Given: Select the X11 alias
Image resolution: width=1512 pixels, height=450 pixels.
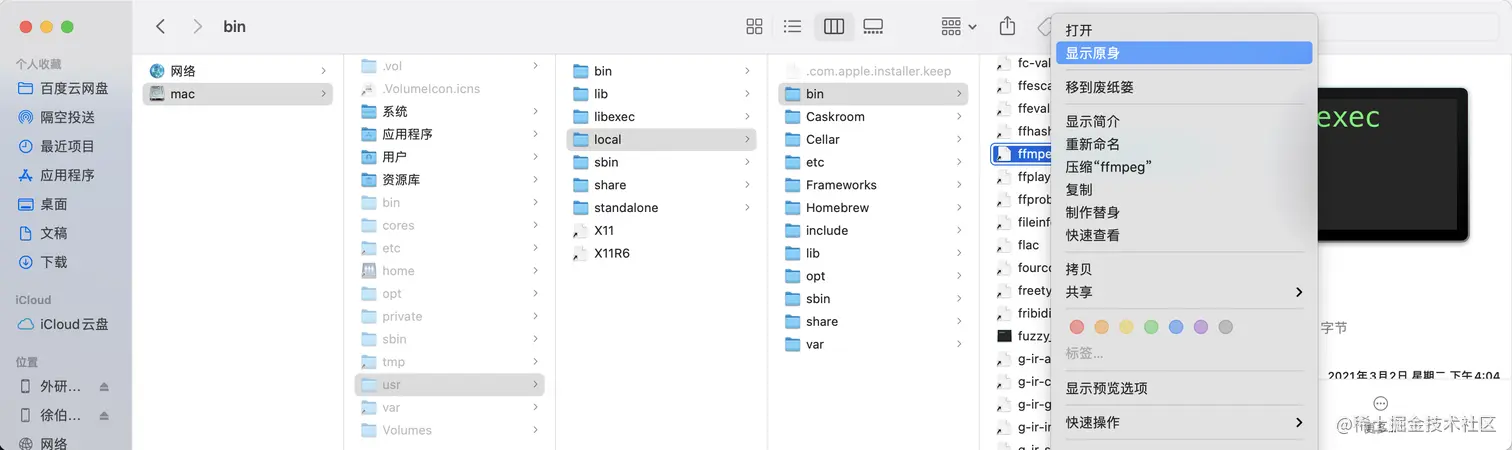Looking at the screenshot, I should (661, 230).
